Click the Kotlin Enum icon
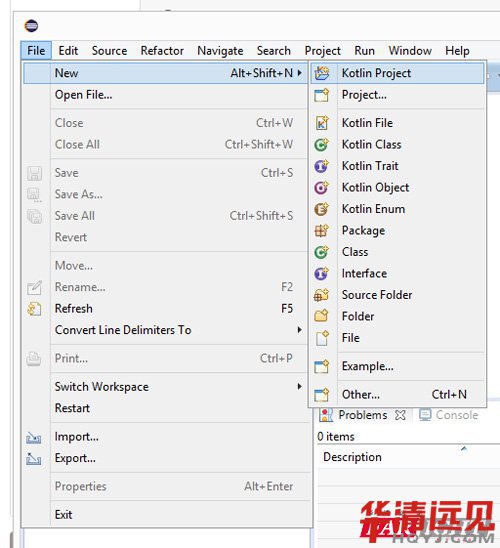Image resolution: width=500 pixels, height=548 pixels. (321, 209)
